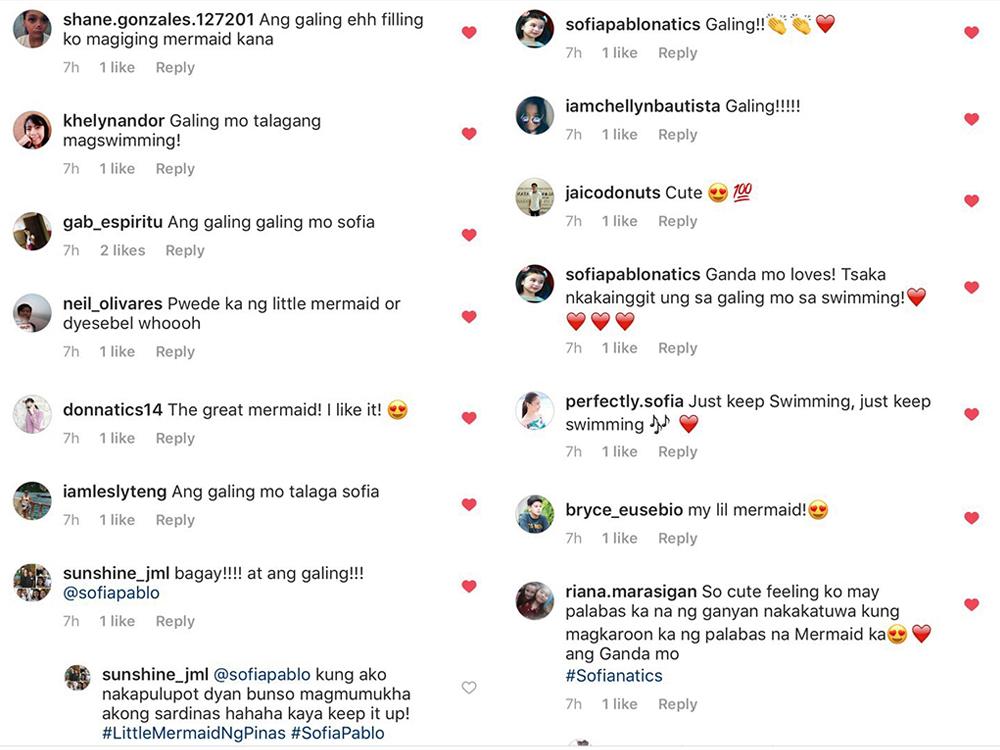Click the iamleslyteng username

click(113, 492)
